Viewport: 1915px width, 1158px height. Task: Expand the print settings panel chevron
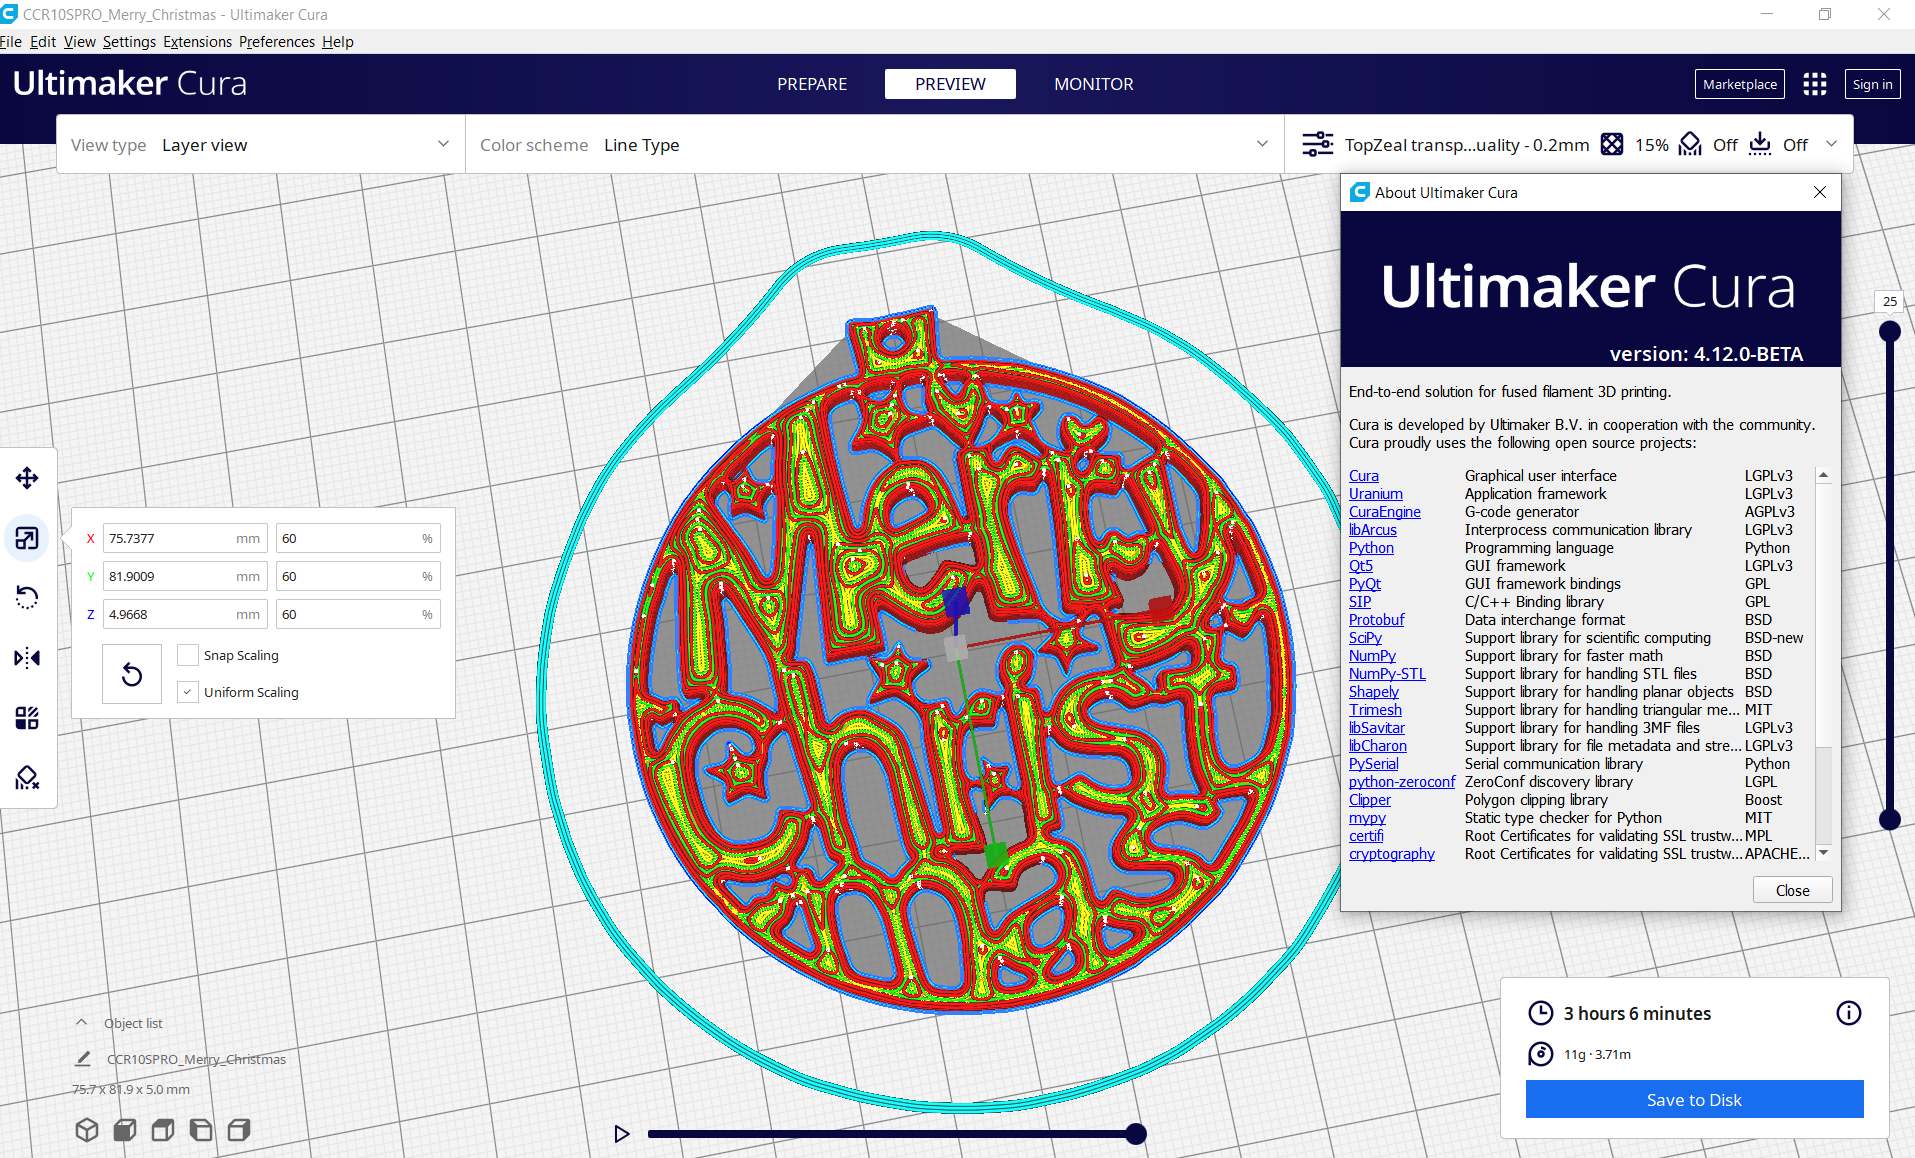point(1831,144)
